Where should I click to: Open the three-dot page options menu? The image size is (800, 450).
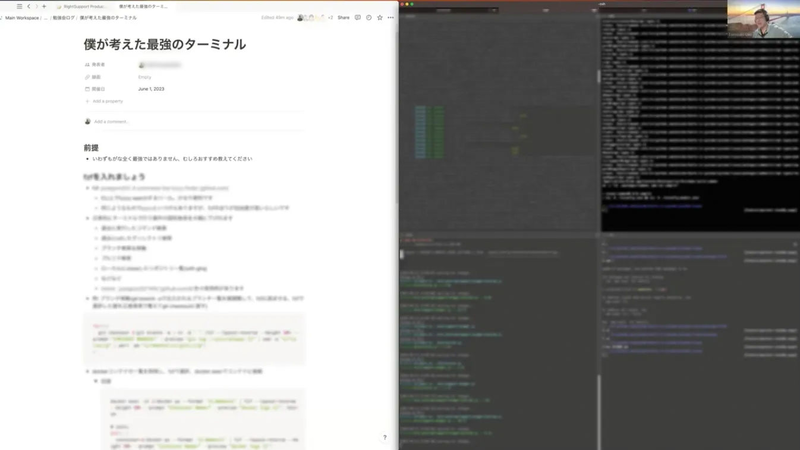click(x=390, y=18)
